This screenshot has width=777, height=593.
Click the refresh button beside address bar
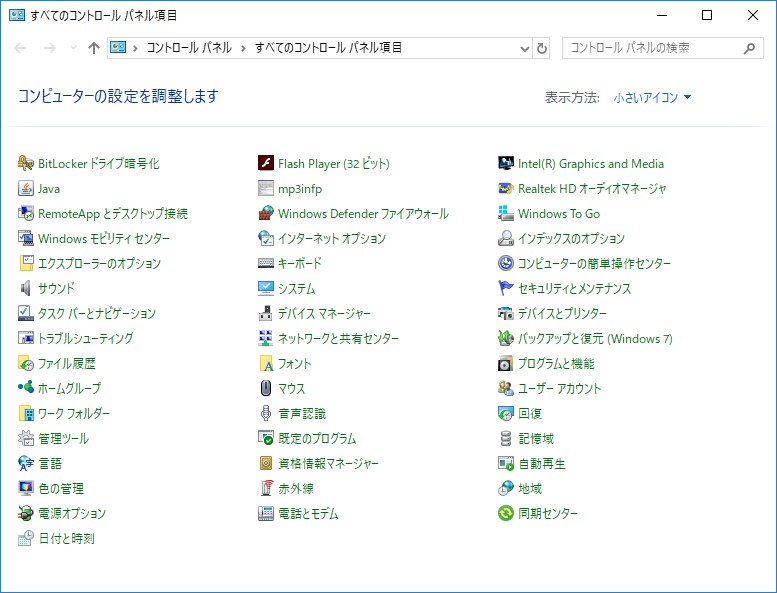point(542,48)
